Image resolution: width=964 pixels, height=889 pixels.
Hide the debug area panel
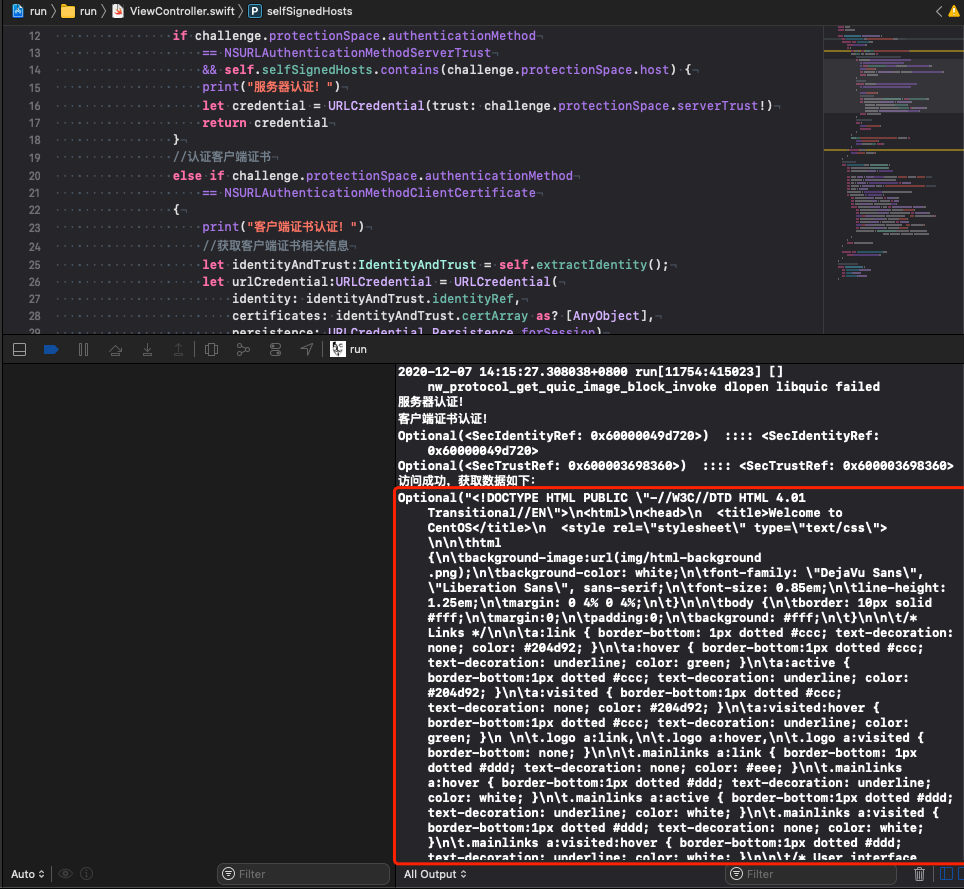pos(19,349)
